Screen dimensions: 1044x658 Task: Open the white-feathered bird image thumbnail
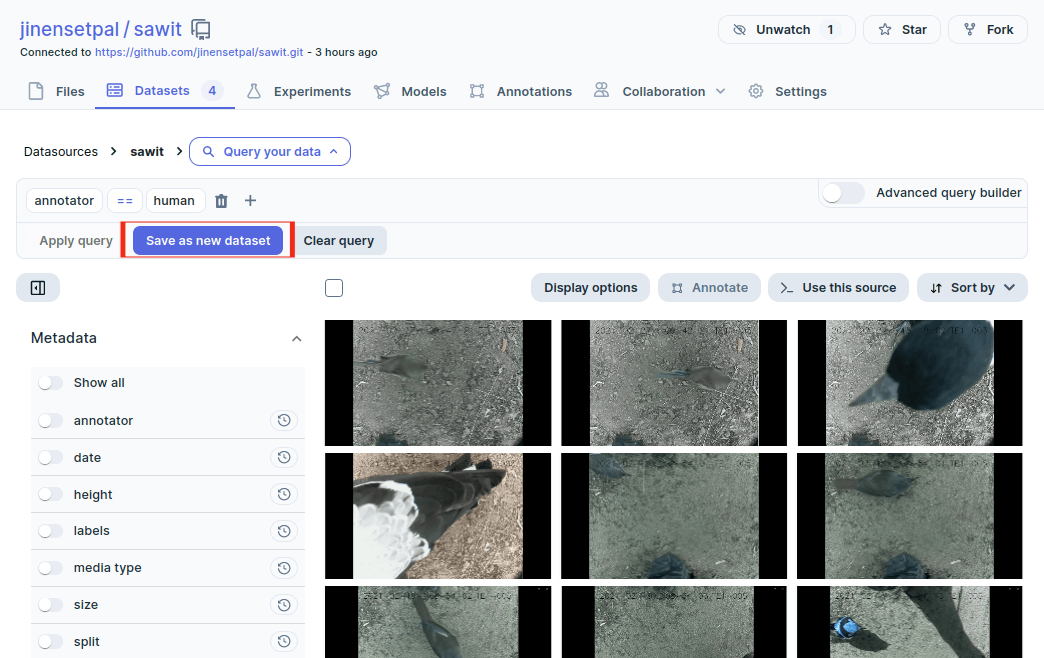coord(437,516)
